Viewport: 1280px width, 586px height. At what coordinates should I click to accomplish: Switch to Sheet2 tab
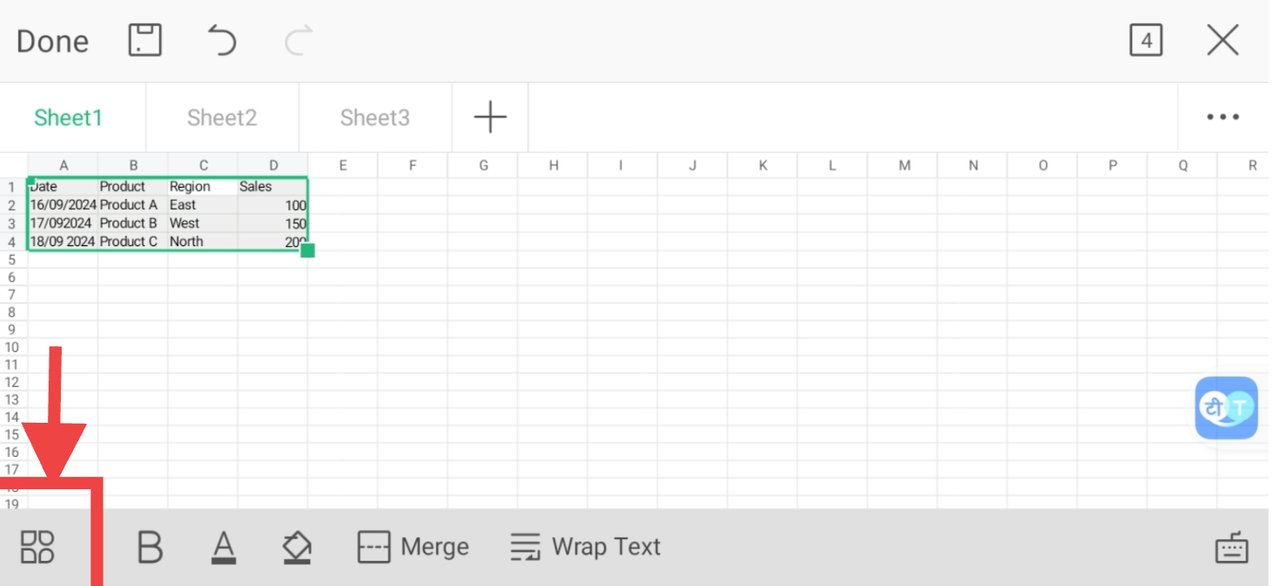click(x=222, y=117)
